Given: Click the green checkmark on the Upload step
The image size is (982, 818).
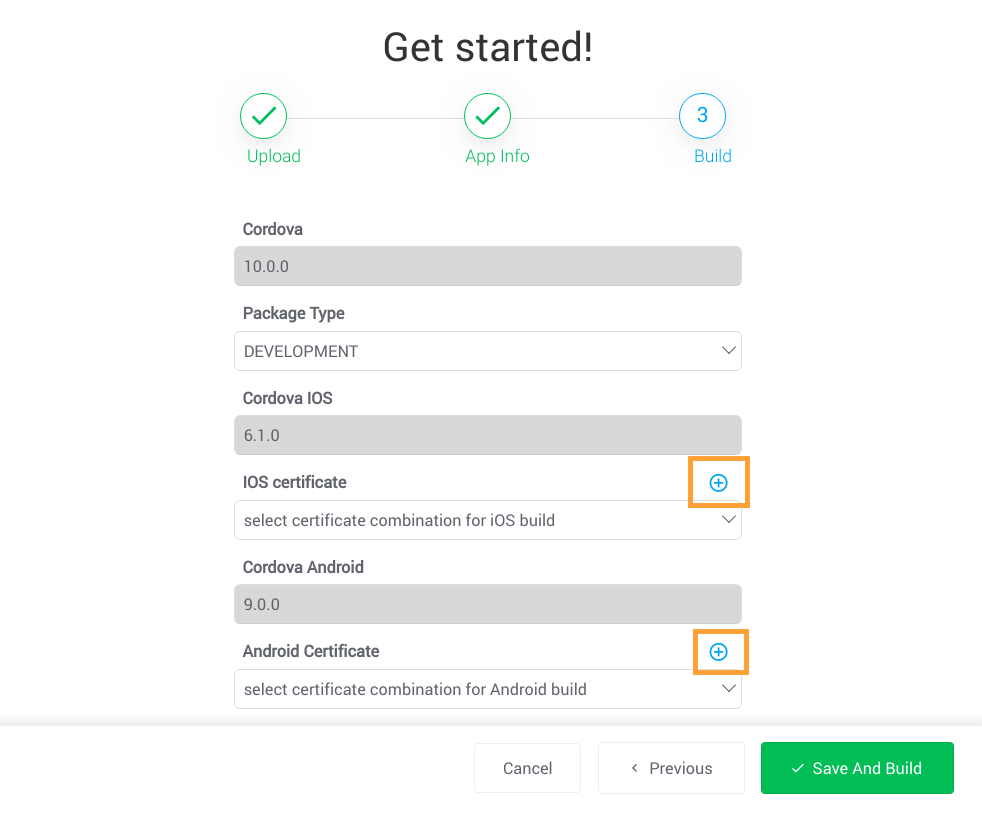Looking at the screenshot, I should (x=263, y=115).
